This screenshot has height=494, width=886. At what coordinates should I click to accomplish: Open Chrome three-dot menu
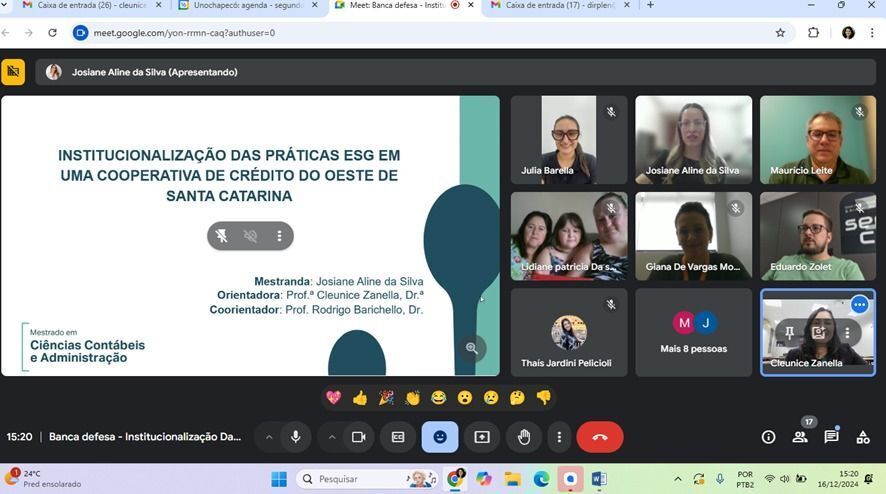tap(872, 33)
